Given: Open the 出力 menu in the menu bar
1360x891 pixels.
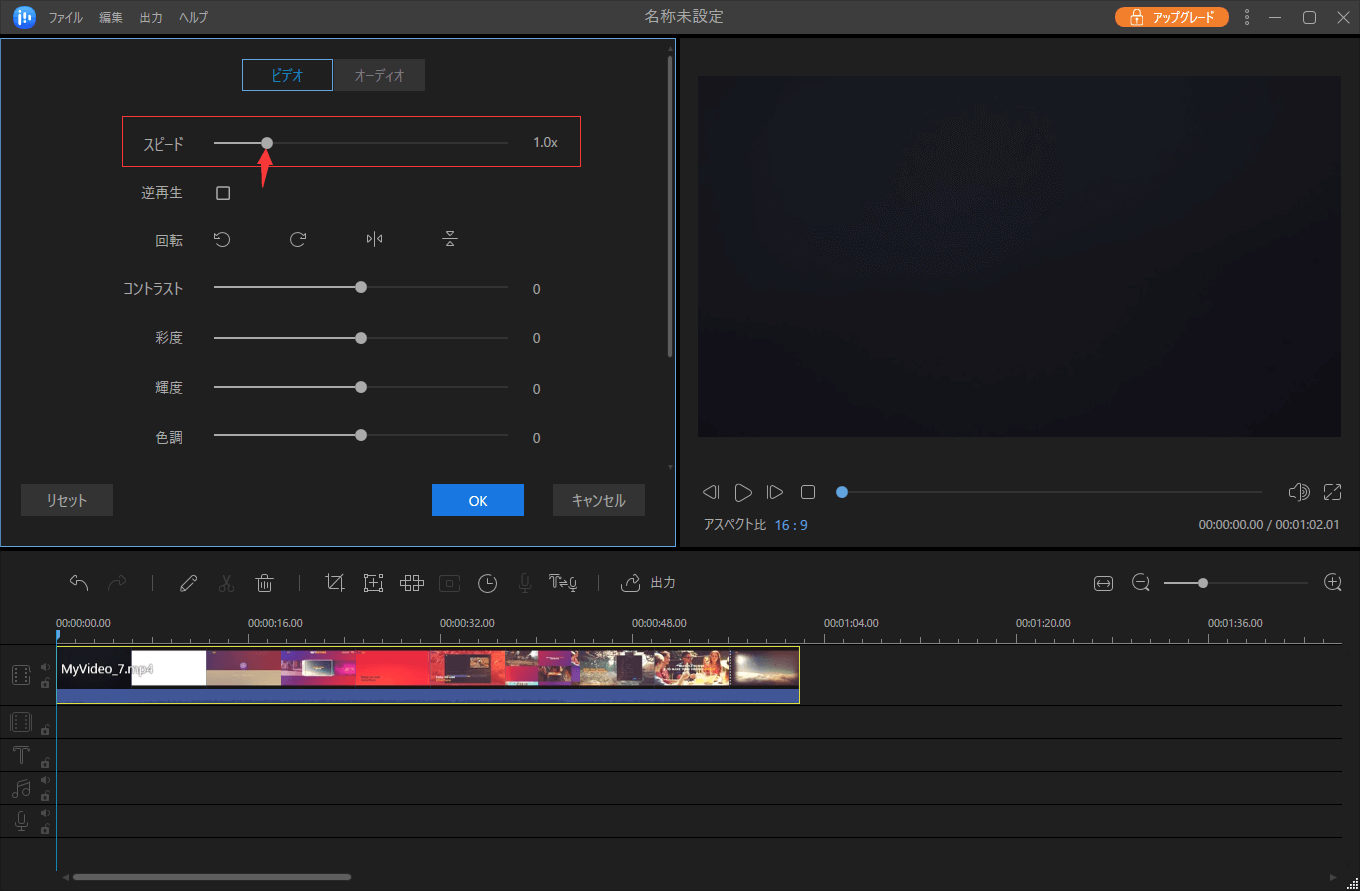Looking at the screenshot, I should (151, 18).
